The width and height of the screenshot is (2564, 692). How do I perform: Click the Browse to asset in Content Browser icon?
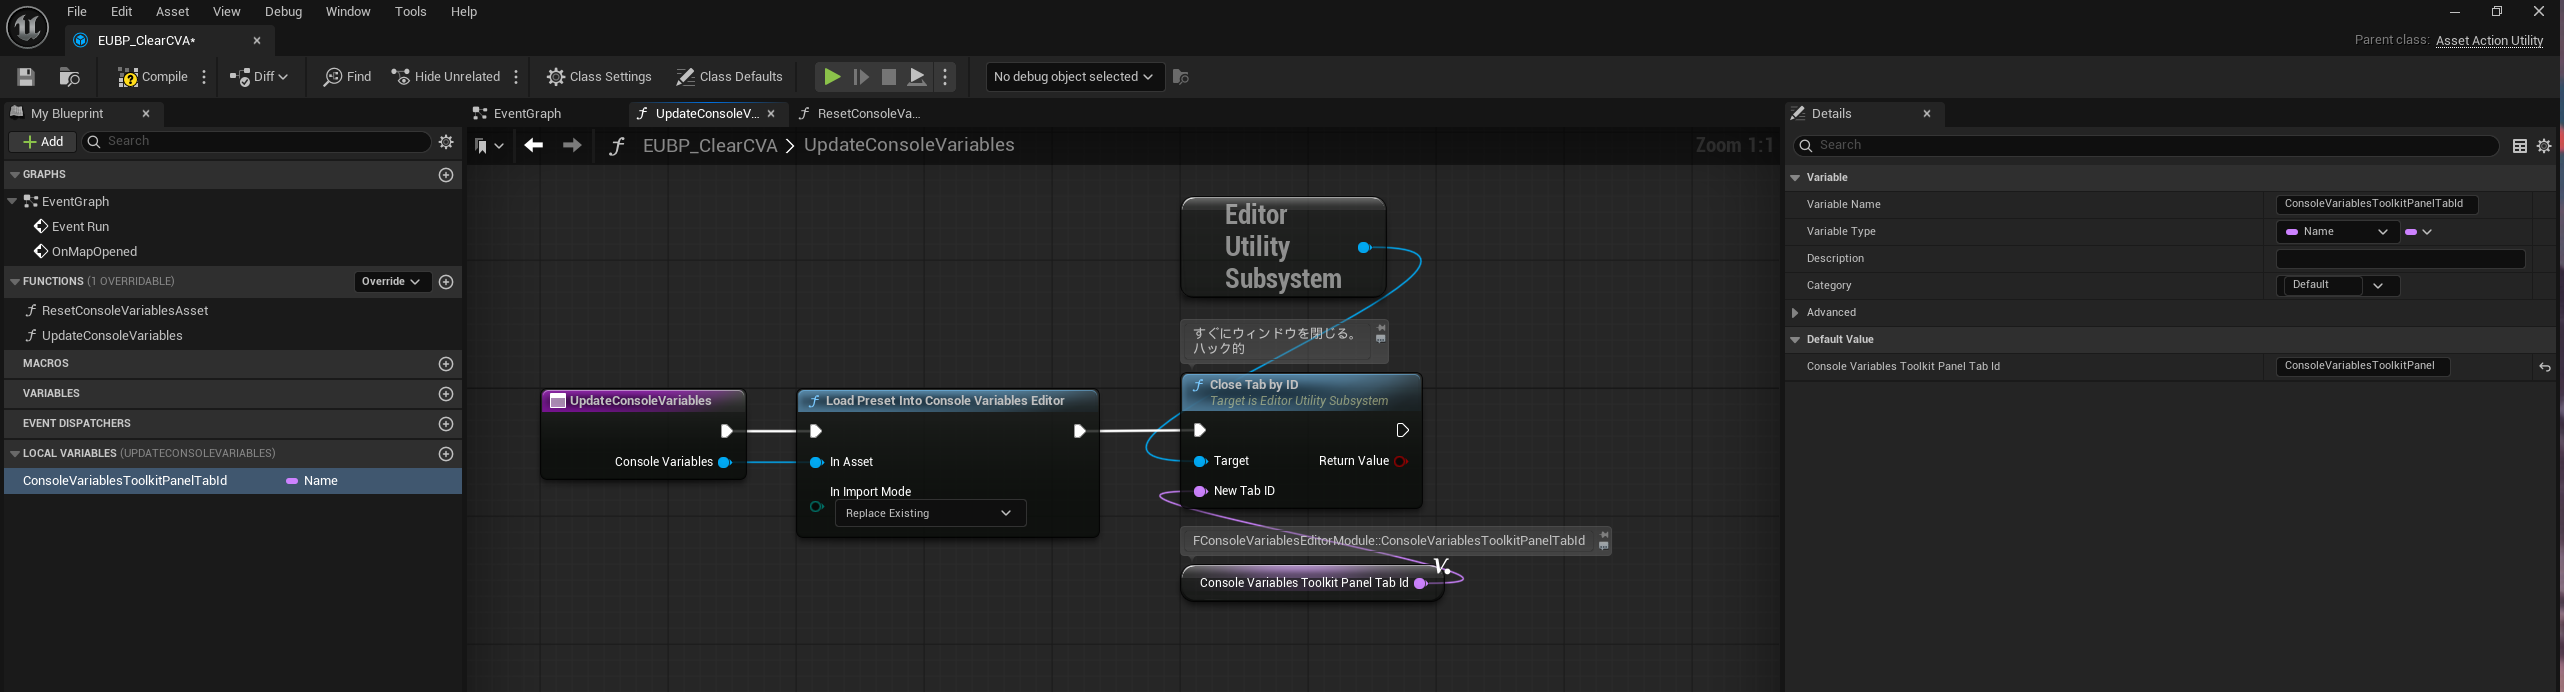[x=70, y=77]
